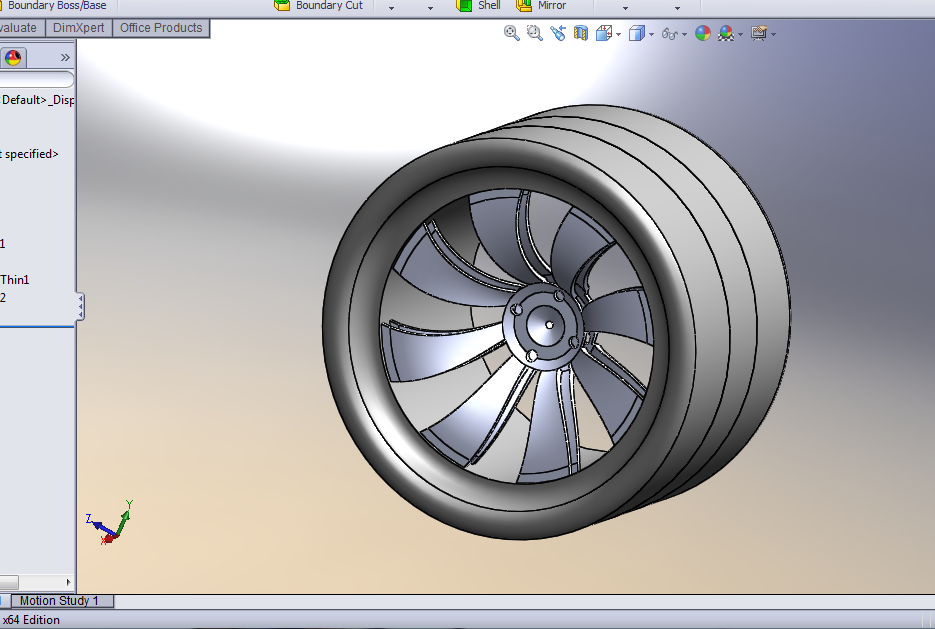Select the Zoom to Area tool

click(x=534, y=33)
